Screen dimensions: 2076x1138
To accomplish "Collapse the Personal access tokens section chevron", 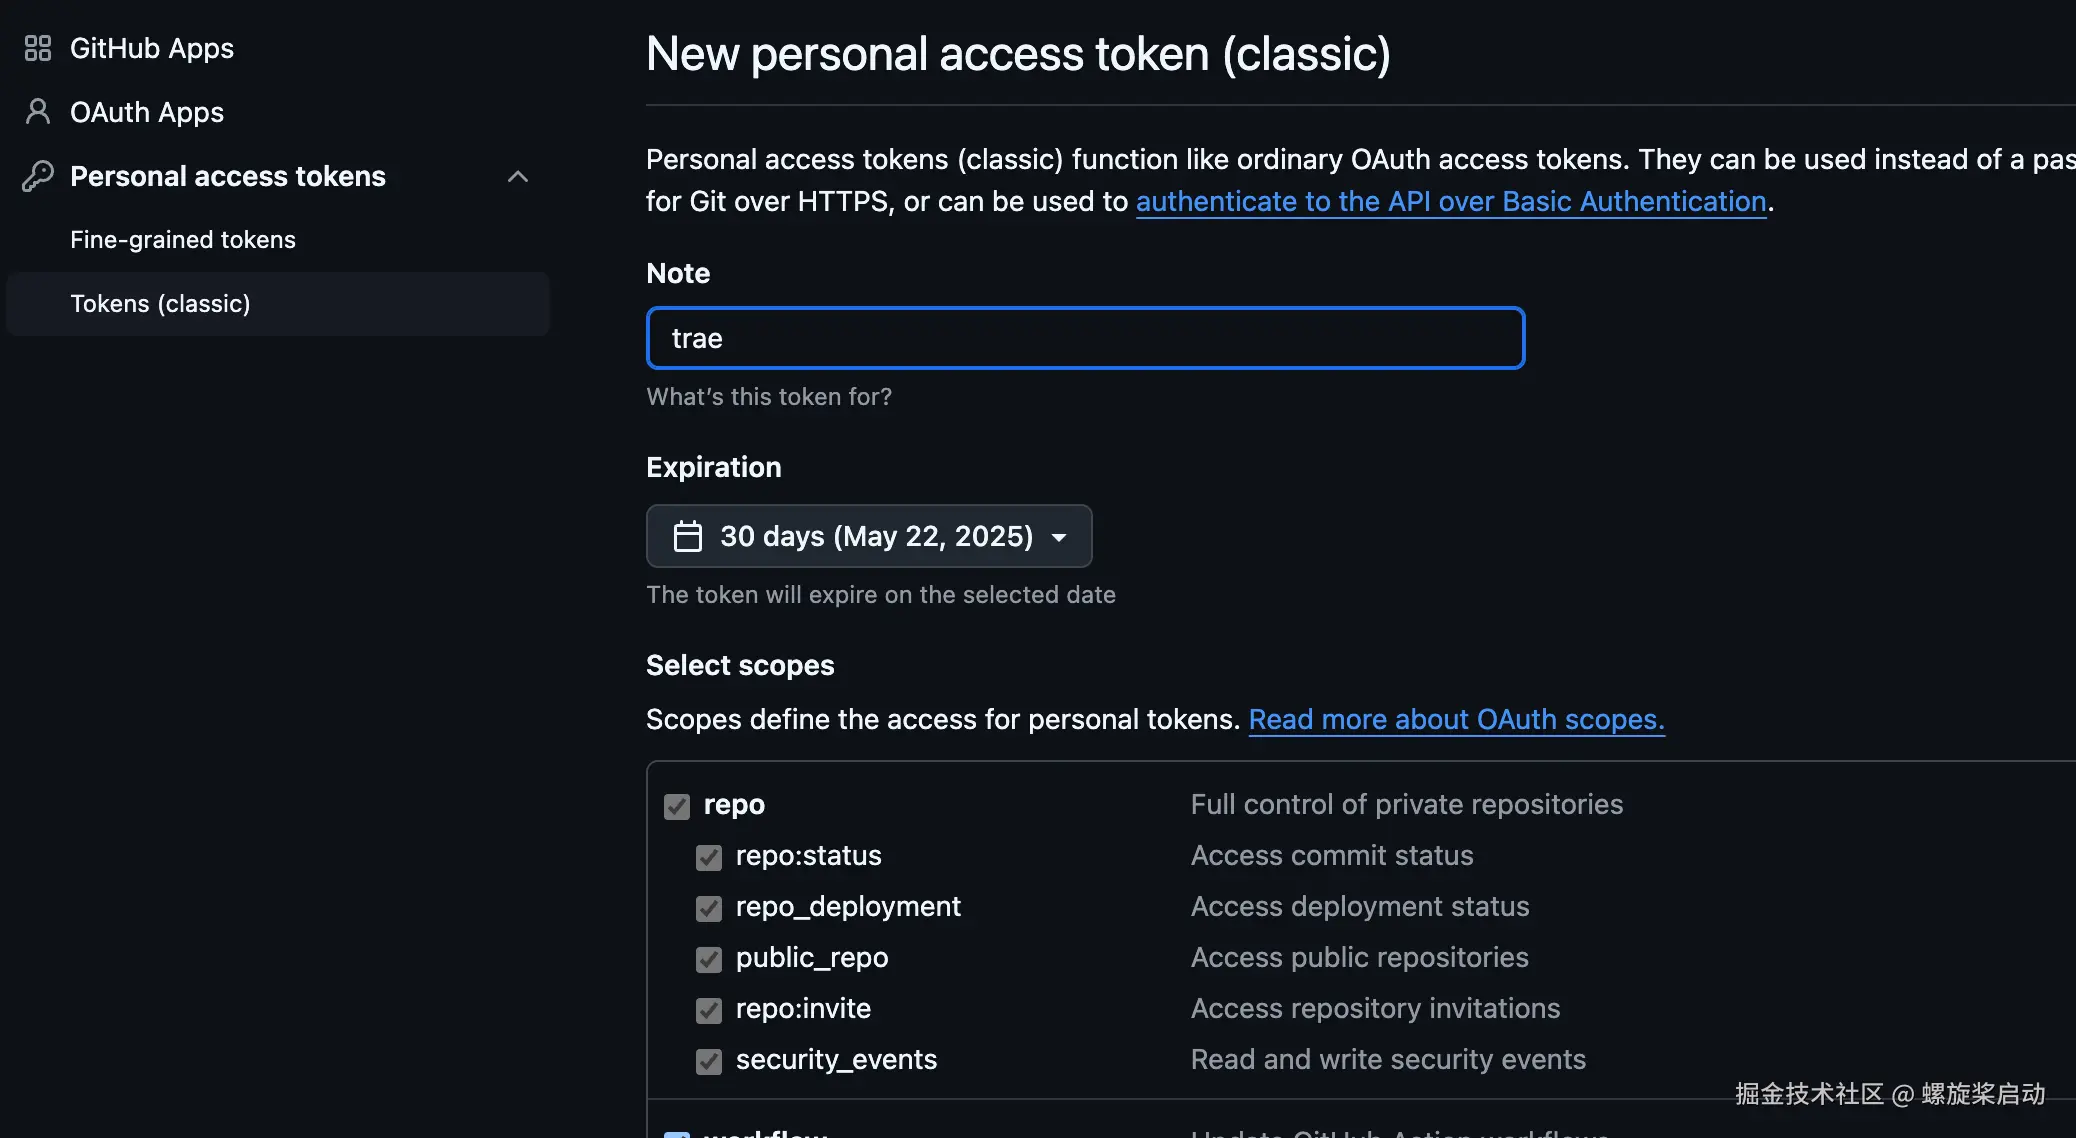I will click(x=517, y=177).
